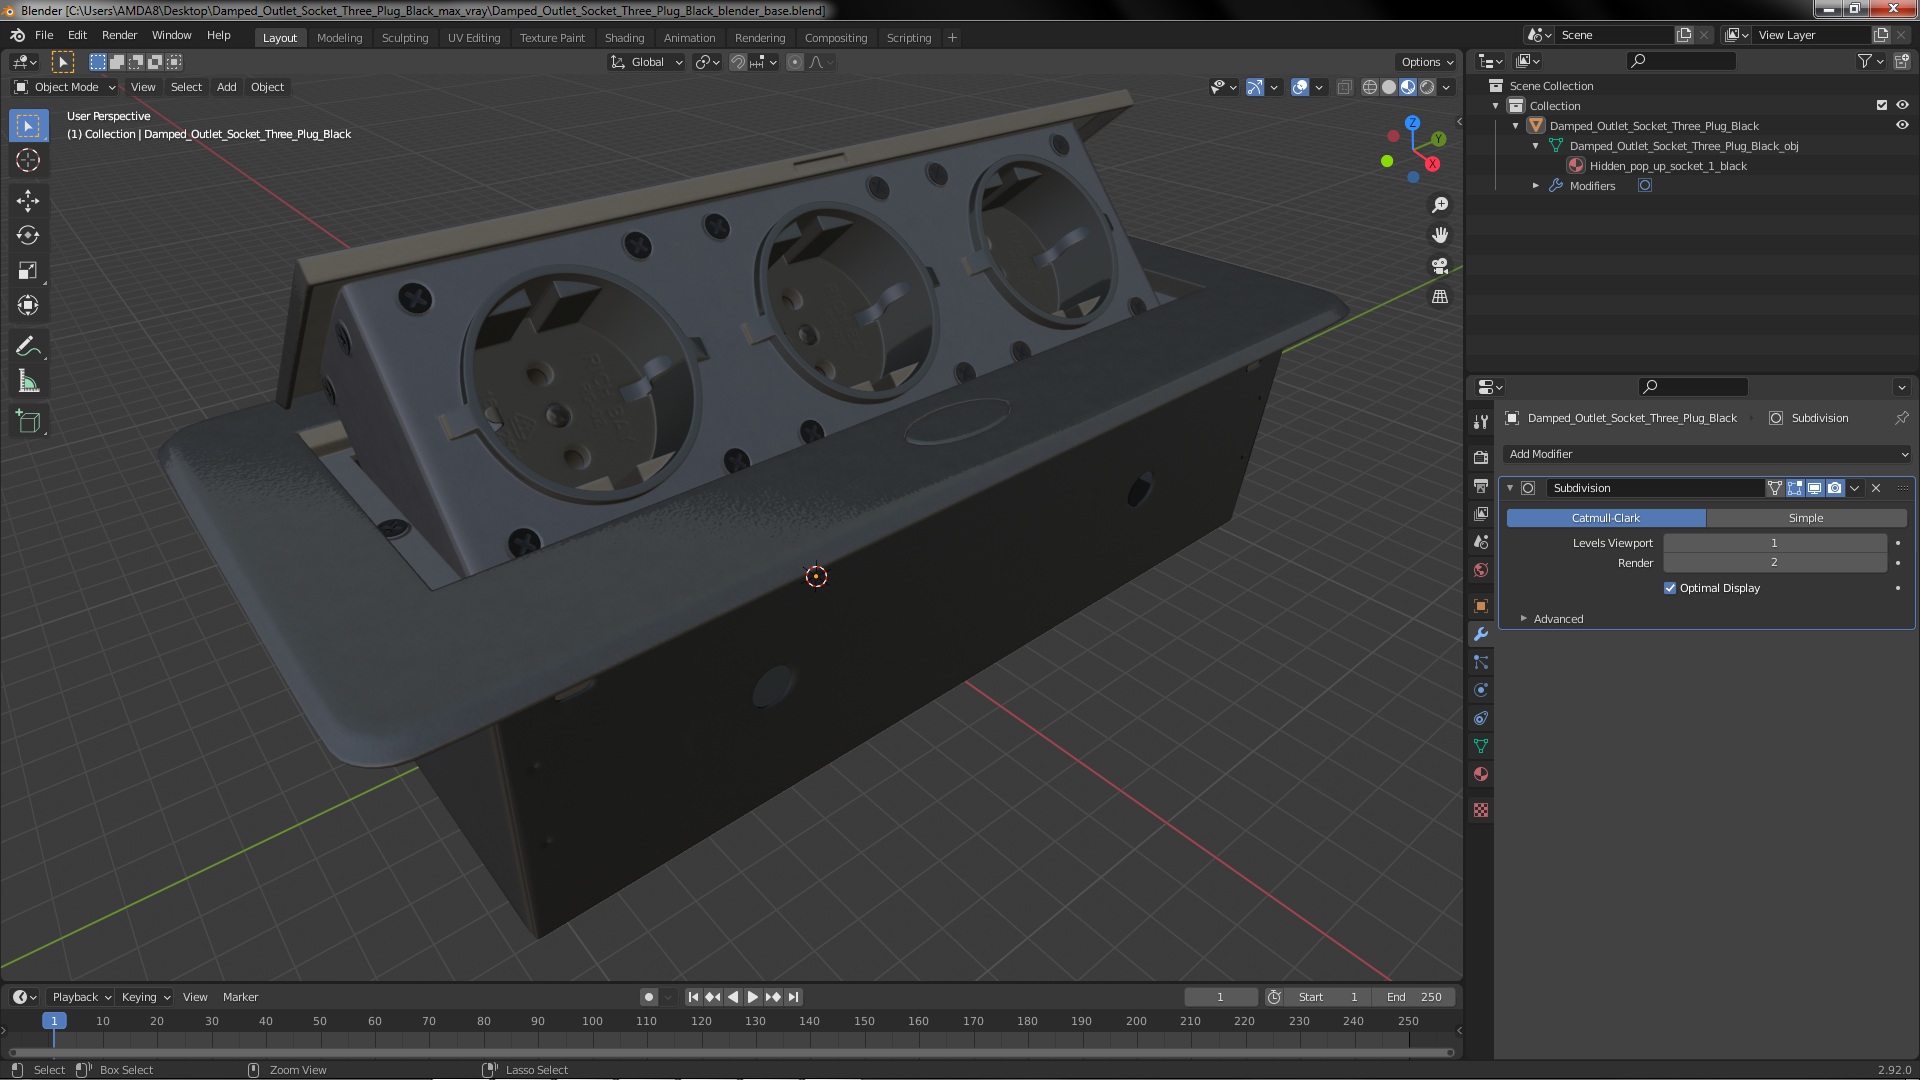Activate the Measure tool

28,381
